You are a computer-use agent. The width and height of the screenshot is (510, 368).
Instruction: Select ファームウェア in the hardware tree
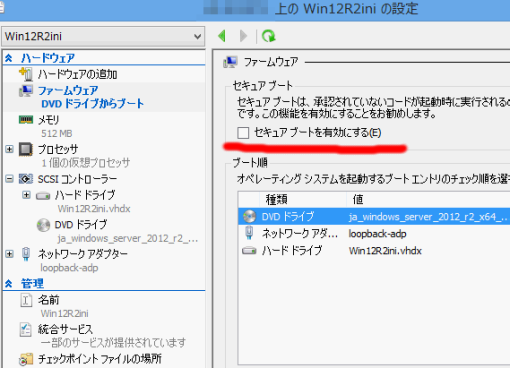click(x=68, y=90)
